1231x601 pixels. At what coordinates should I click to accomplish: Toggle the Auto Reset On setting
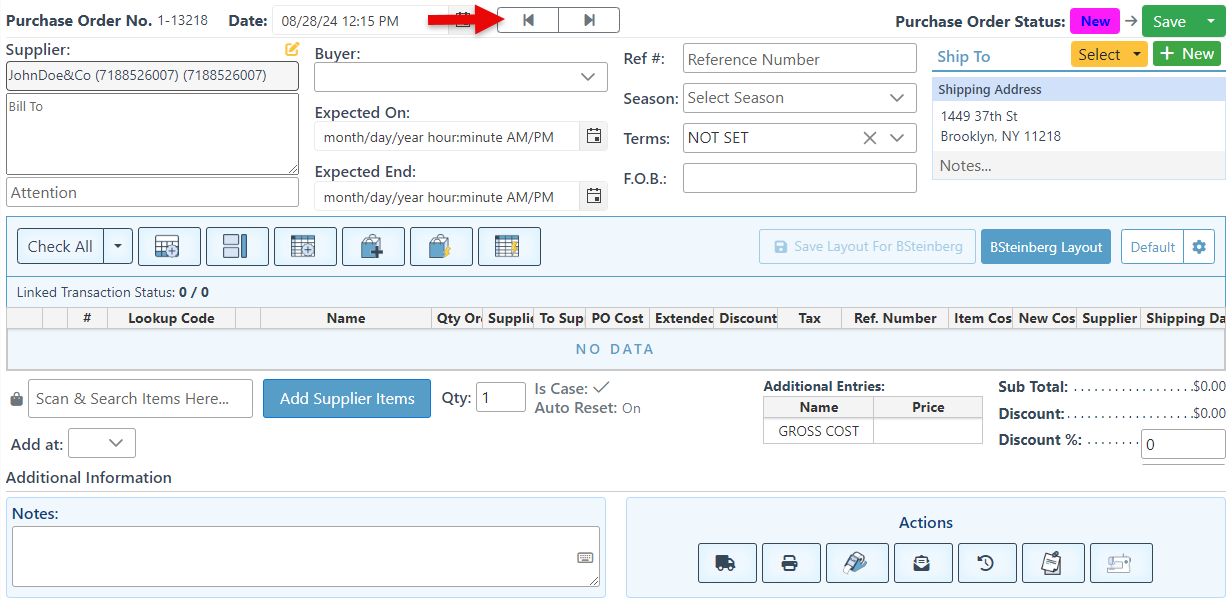pos(631,408)
